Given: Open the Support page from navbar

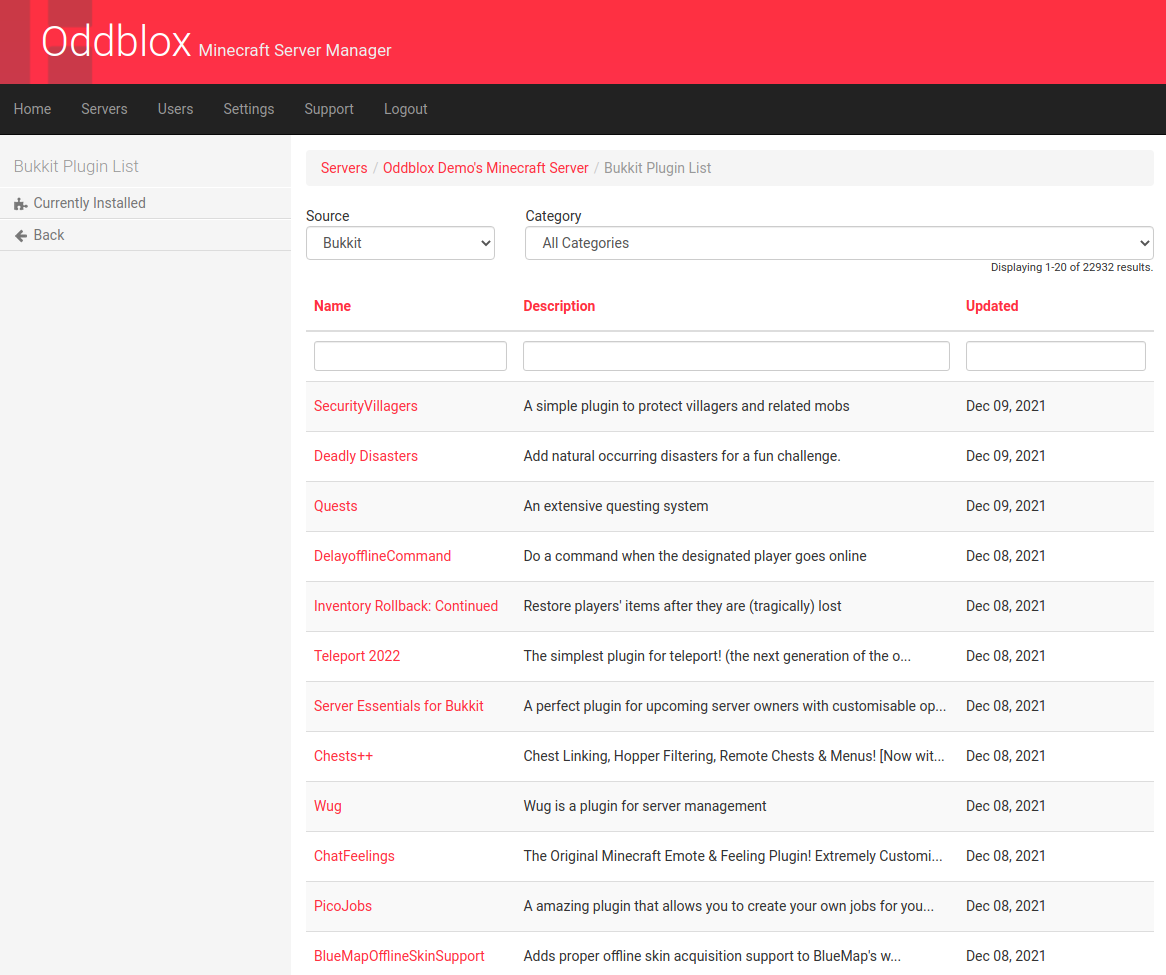Looking at the screenshot, I should click(x=329, y=109).
